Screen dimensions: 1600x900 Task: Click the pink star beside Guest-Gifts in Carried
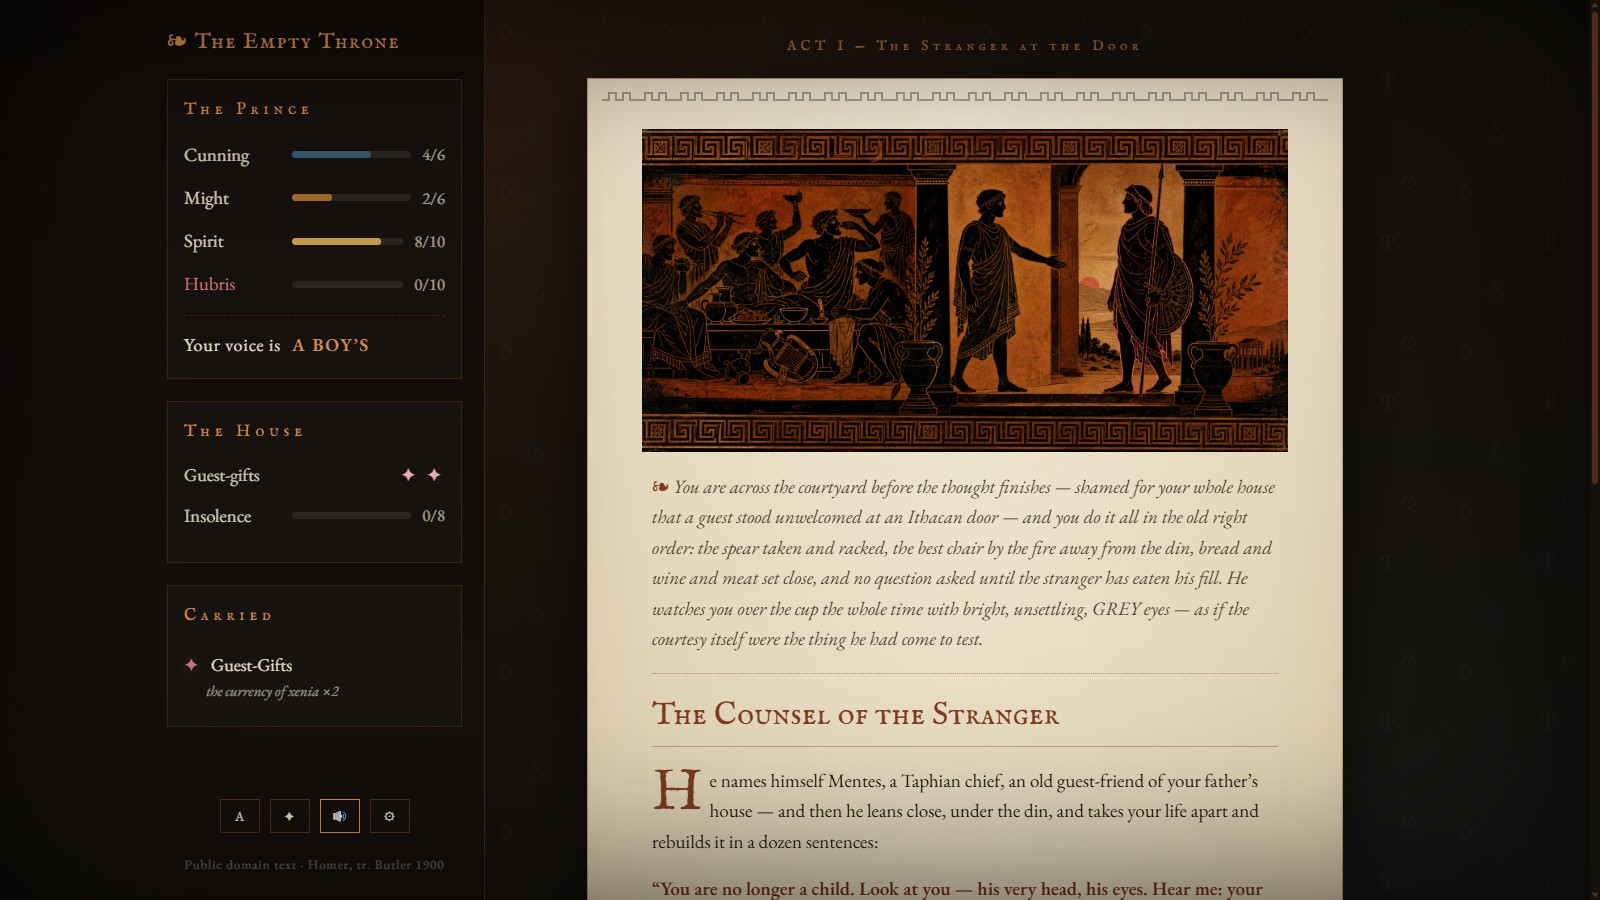(x=191, y=665)
